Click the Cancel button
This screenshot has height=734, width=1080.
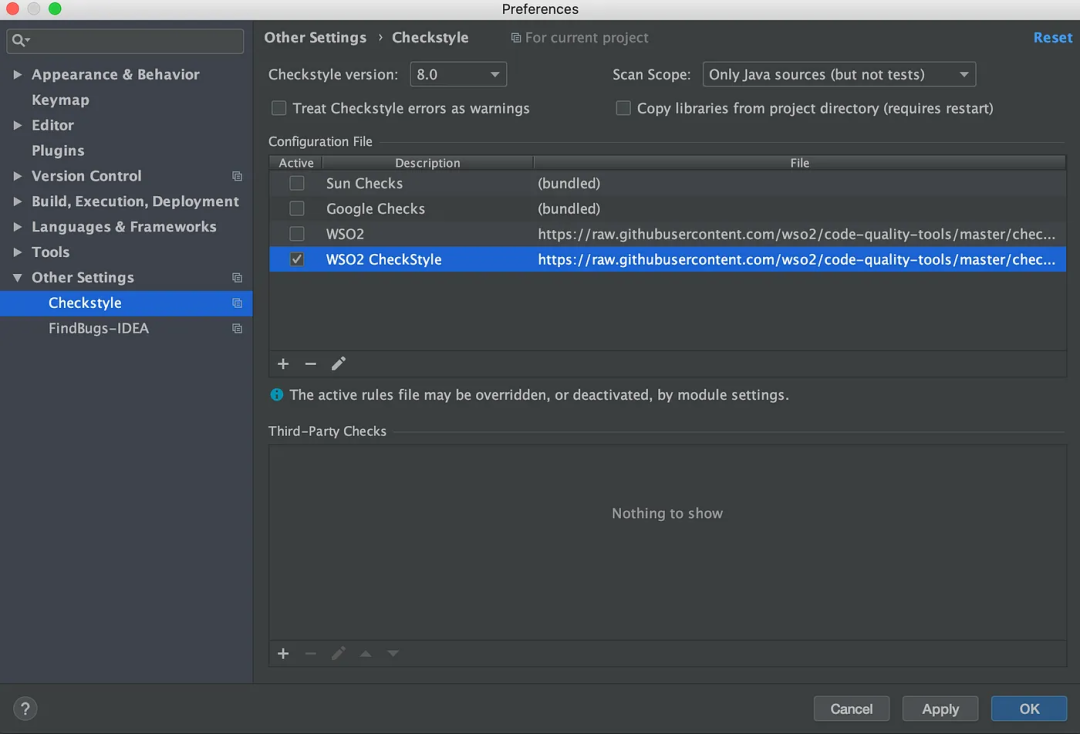(x=851, y=709)
